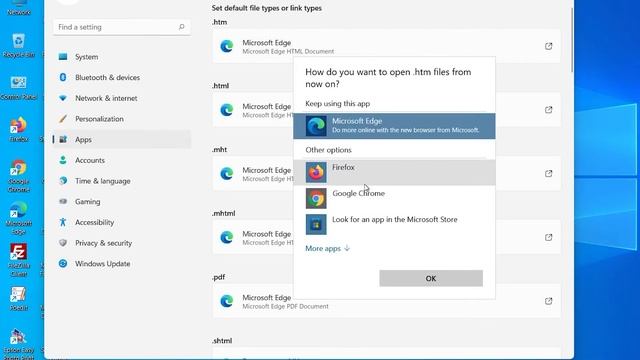The image size is (640, 360).
Task: Click the System sidebar icon
Action: (x=63, y=57)
